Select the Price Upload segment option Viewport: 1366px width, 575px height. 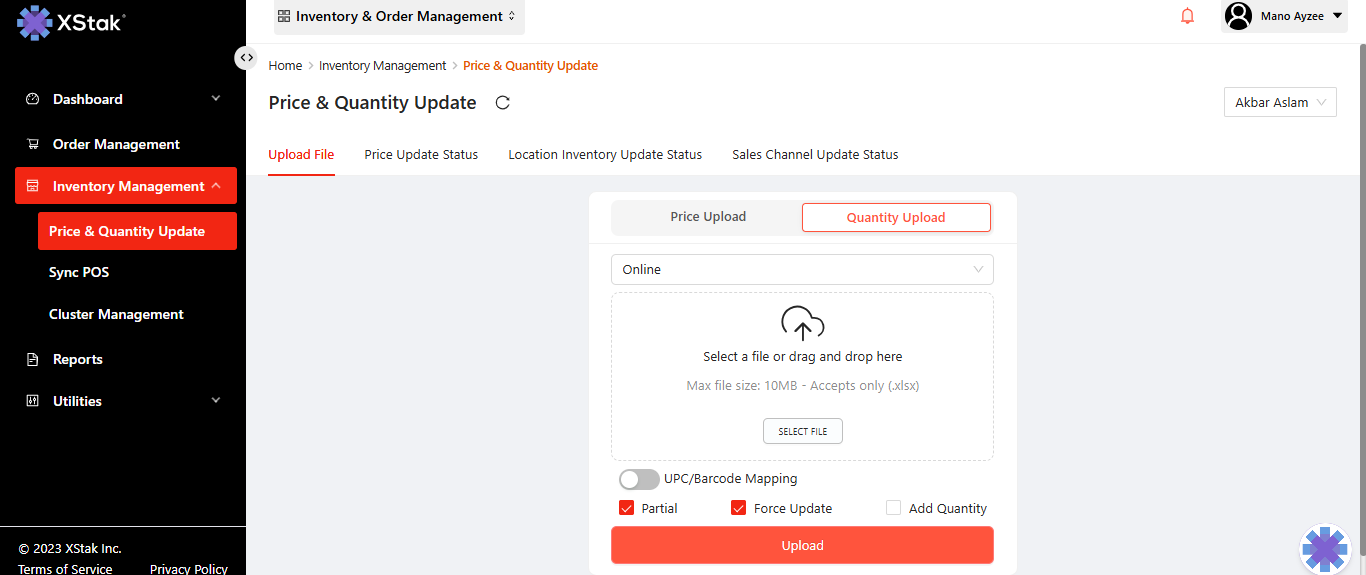pyautogui.click(x=708, y=217)
